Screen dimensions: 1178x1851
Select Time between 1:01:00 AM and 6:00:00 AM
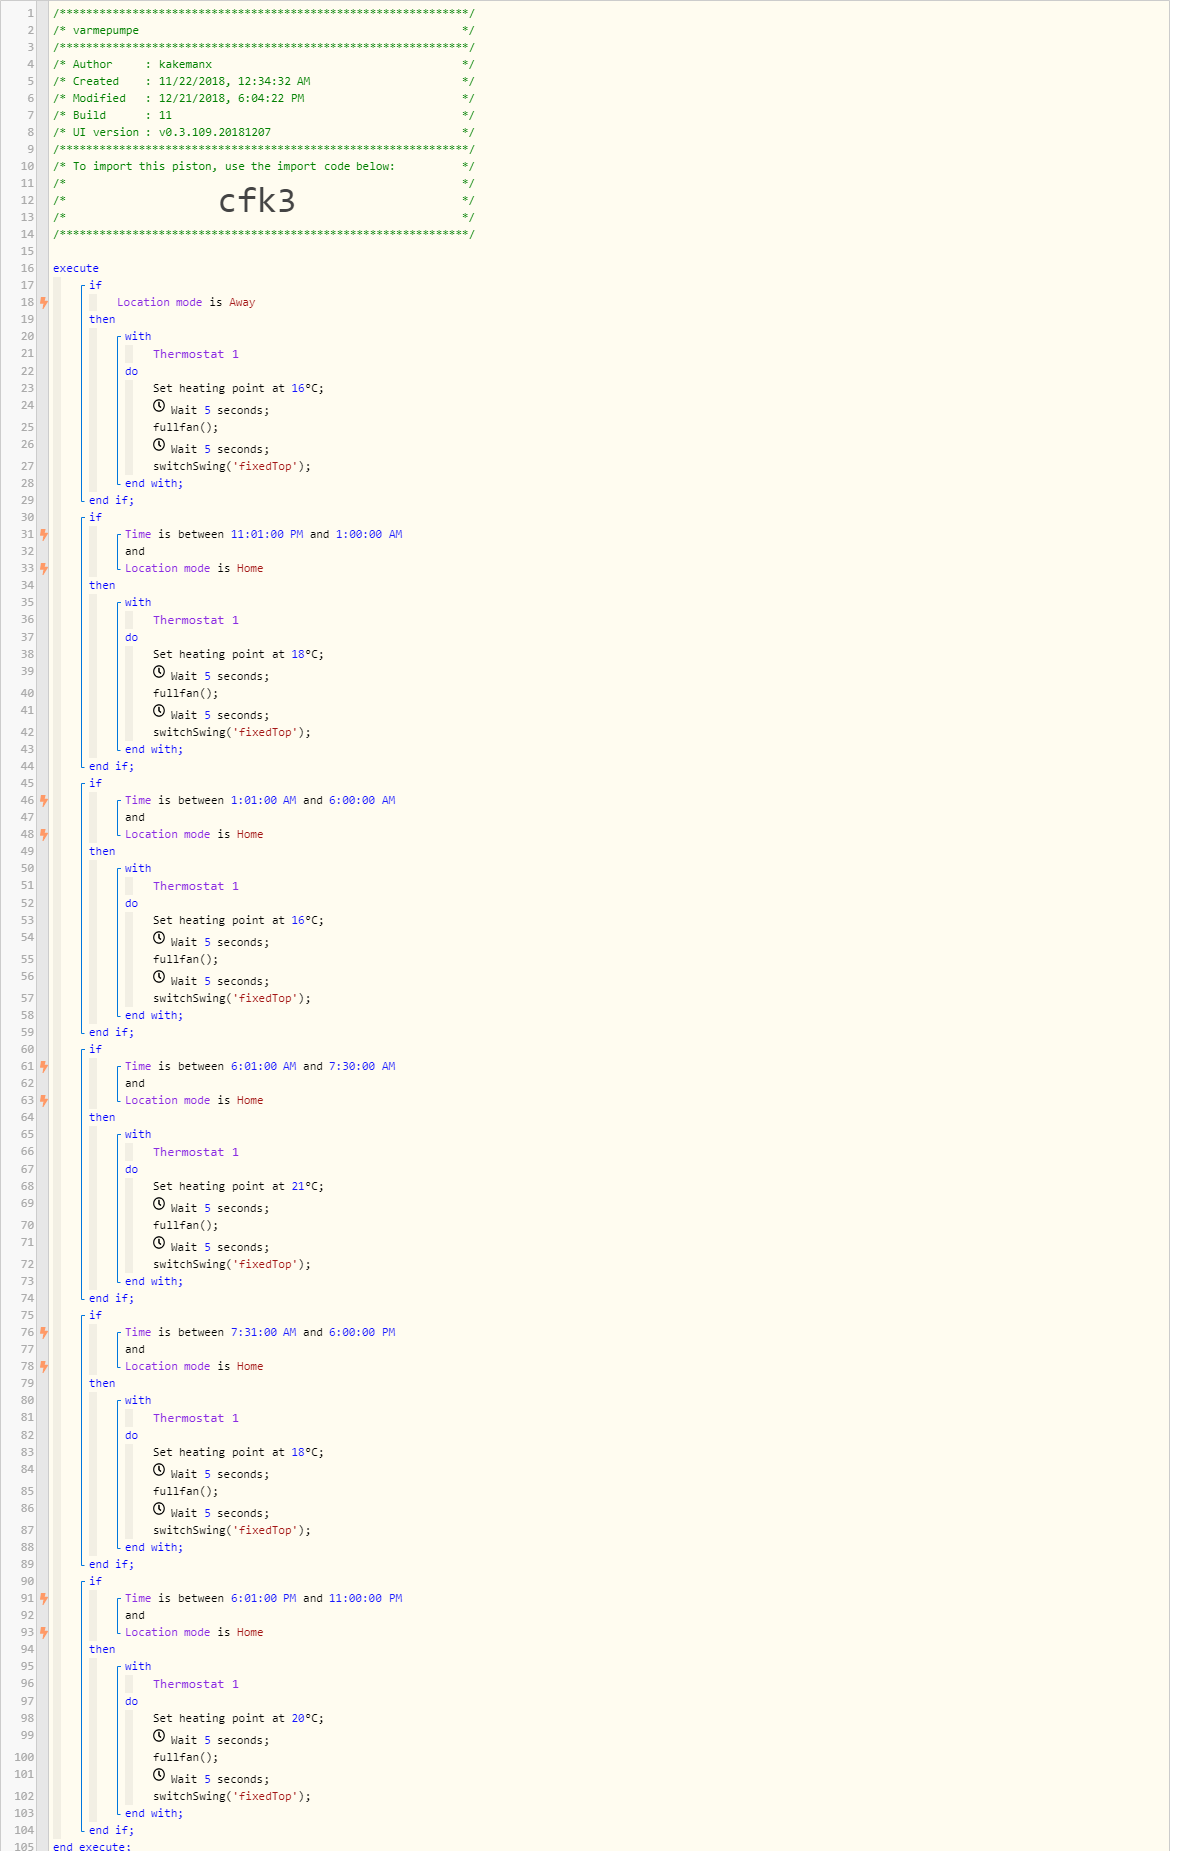point(260,800)
